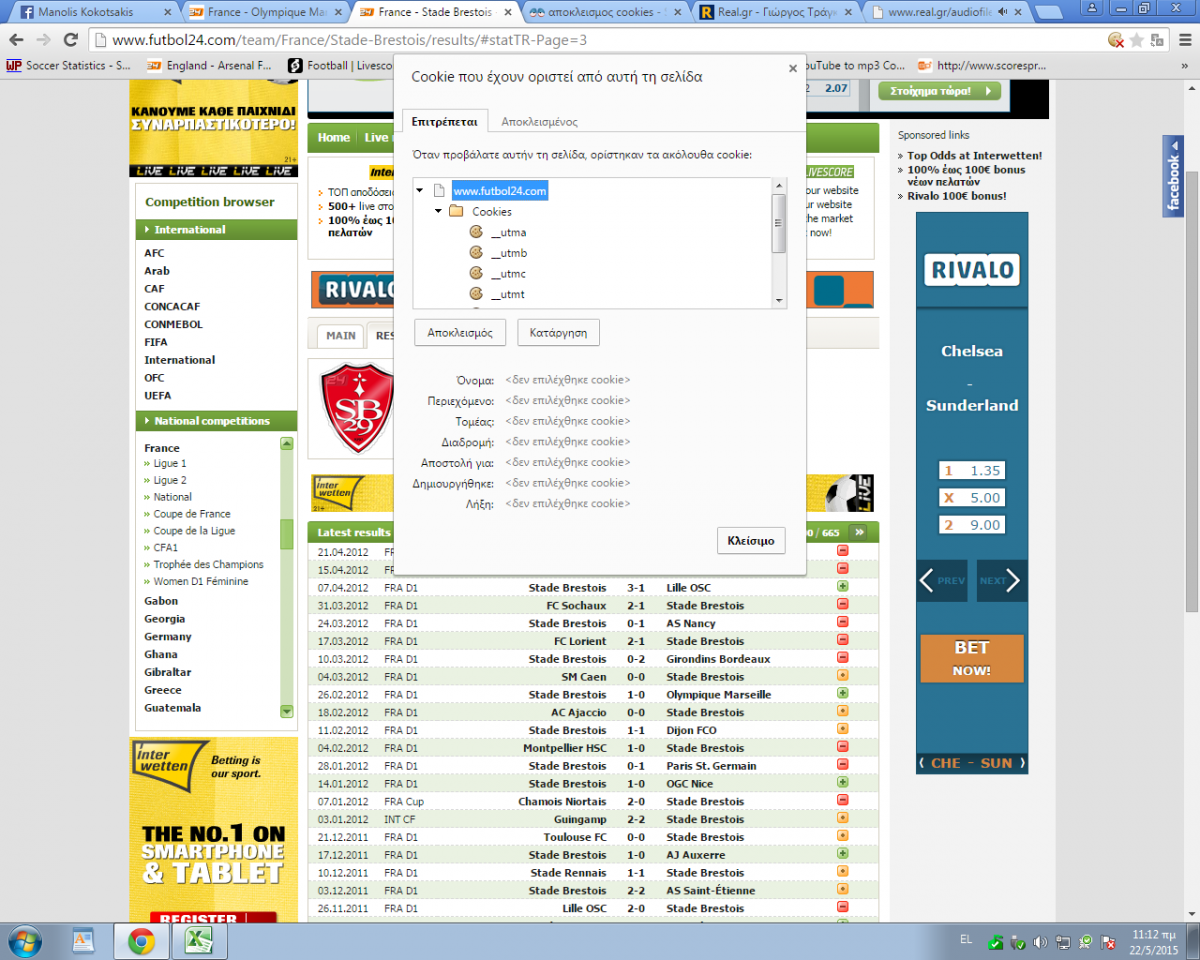Click the next results page arrow
Viewport: 1200px width, 960px height.
coord(859,532)
